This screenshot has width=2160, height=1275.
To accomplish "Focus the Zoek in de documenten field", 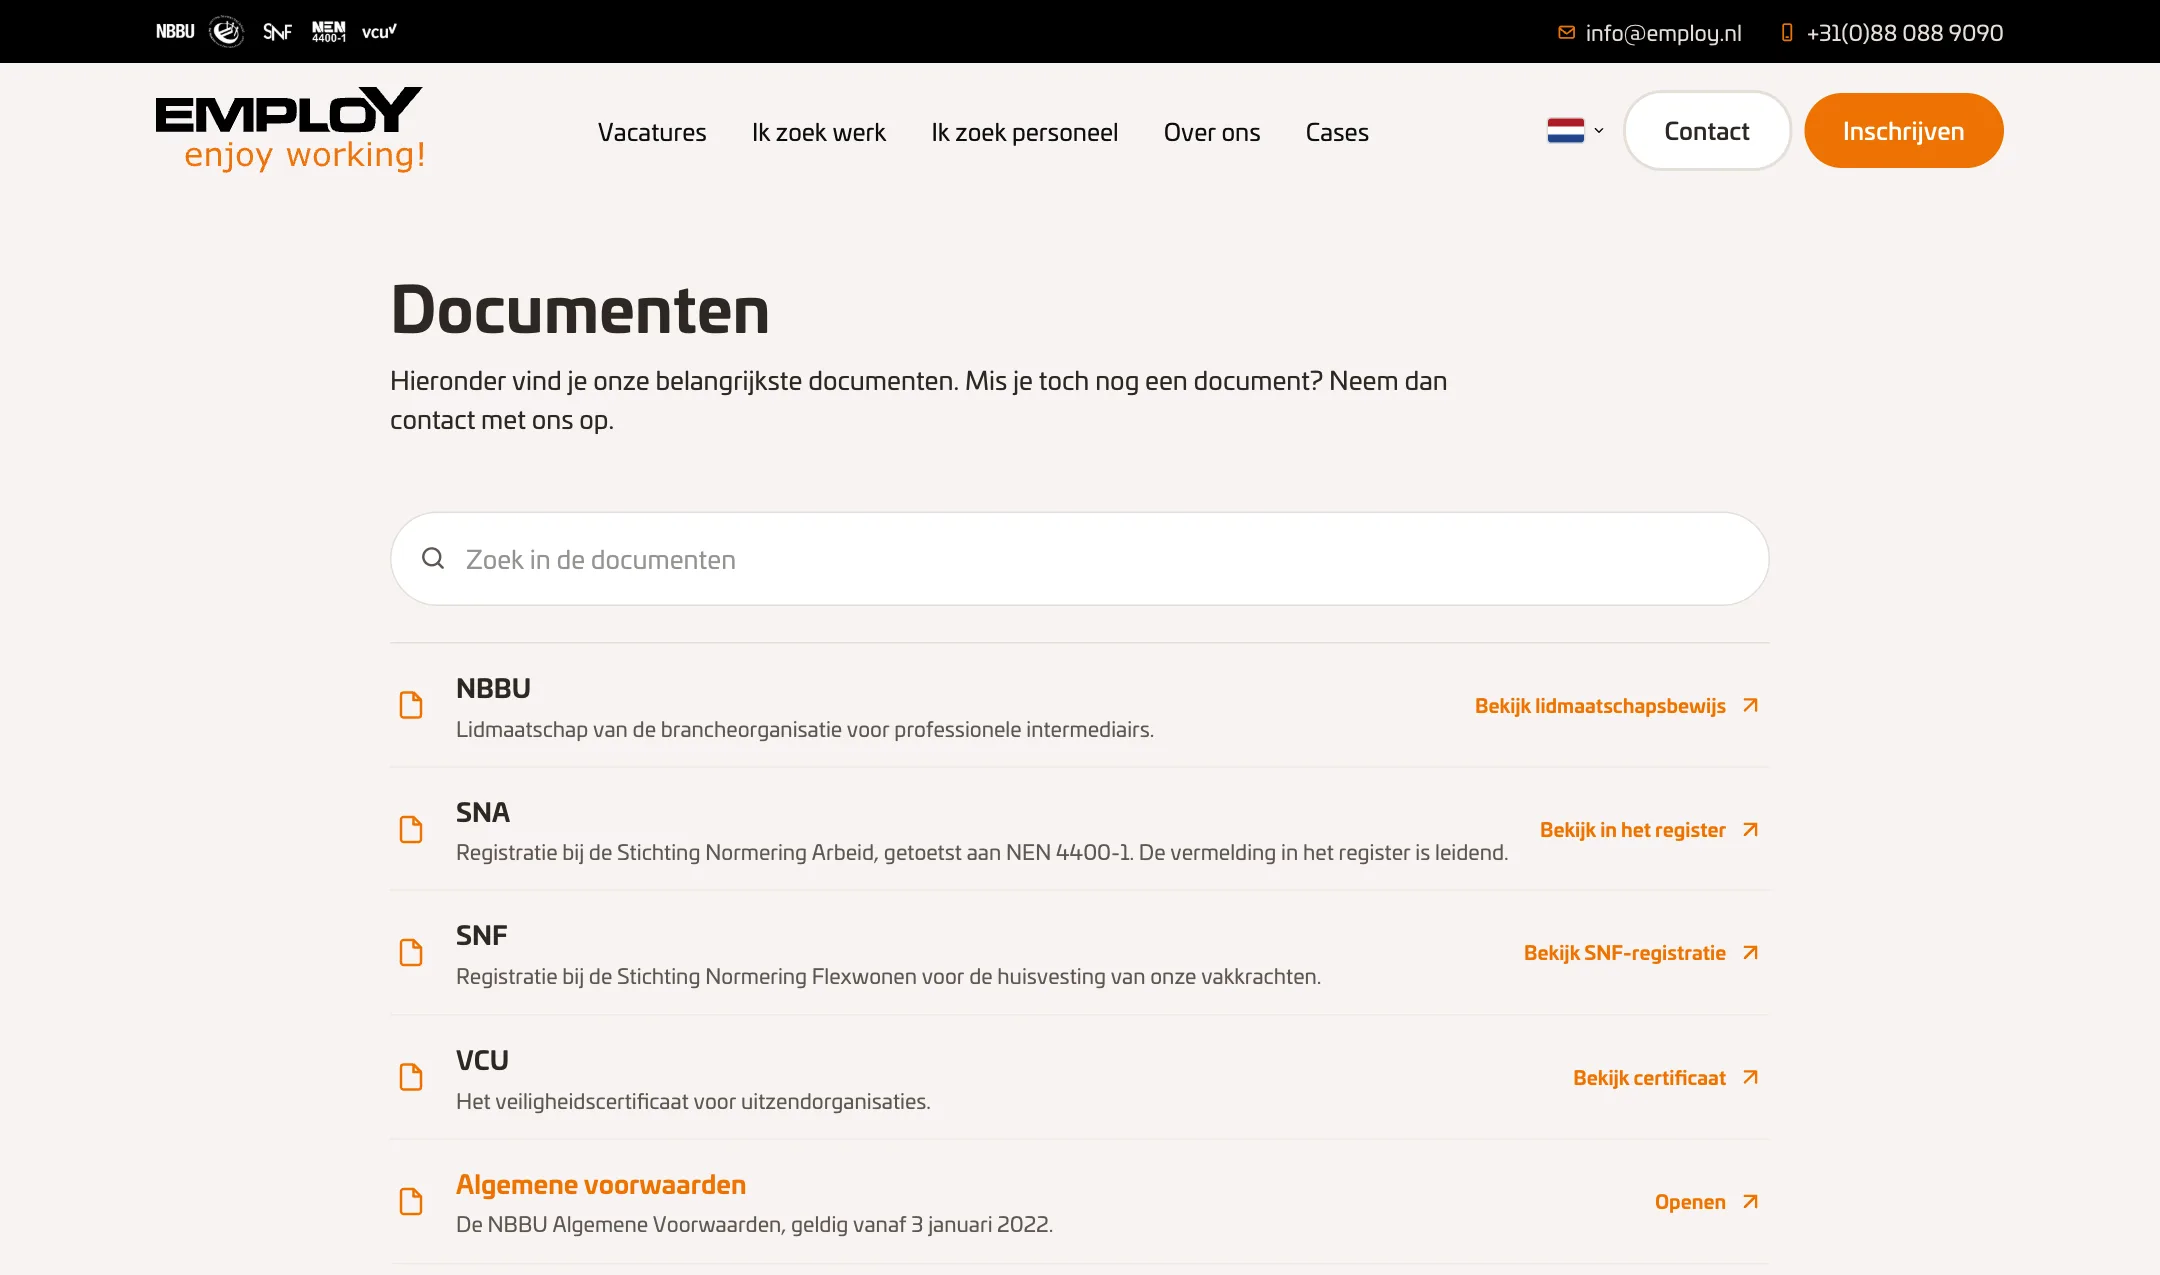I will pyautogui.click(x=1080, y=559).
